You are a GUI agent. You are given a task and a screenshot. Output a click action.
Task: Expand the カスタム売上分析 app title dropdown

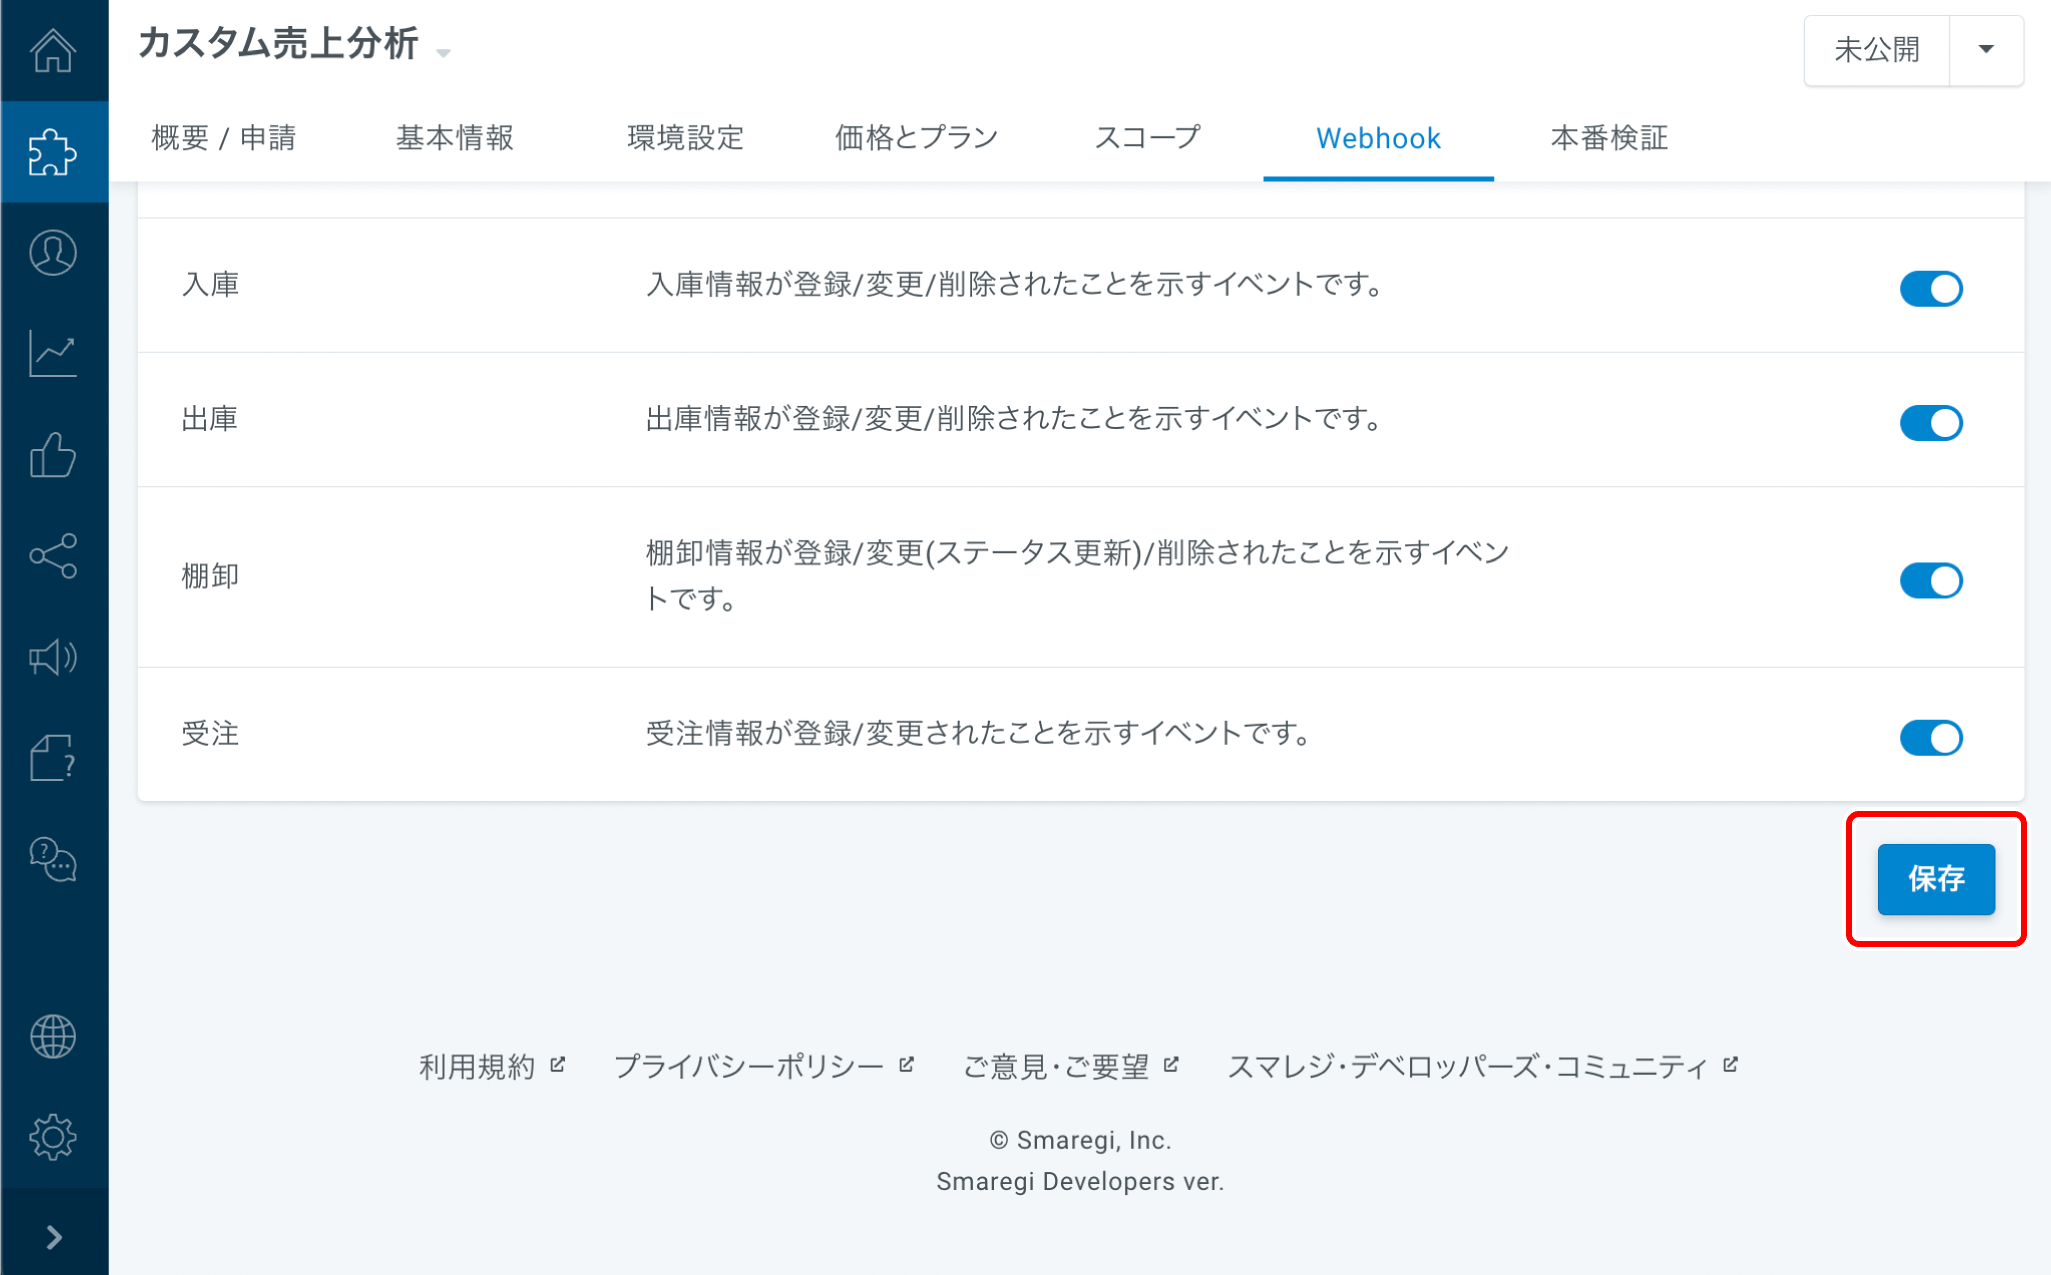point(443,52)
